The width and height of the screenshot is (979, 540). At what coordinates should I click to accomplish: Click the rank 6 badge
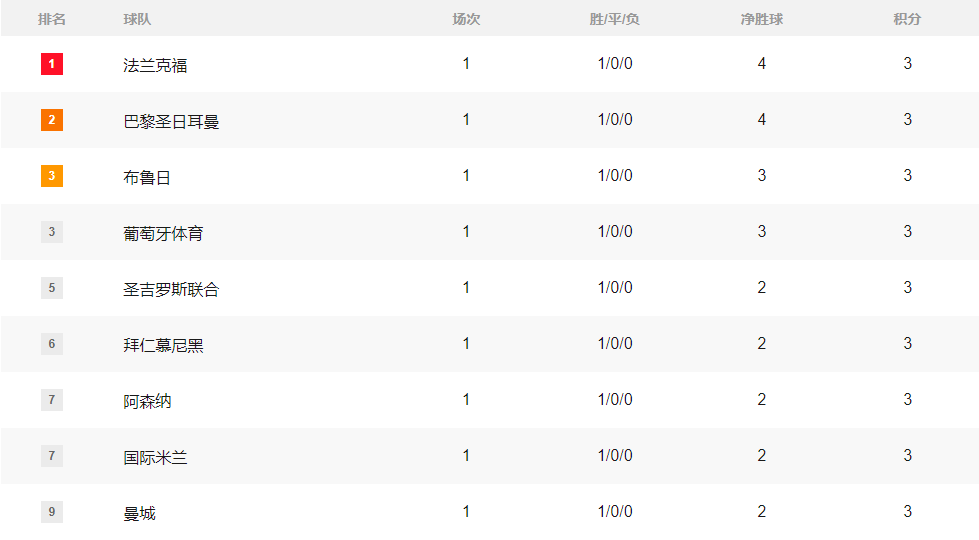(x=52, y=344)
